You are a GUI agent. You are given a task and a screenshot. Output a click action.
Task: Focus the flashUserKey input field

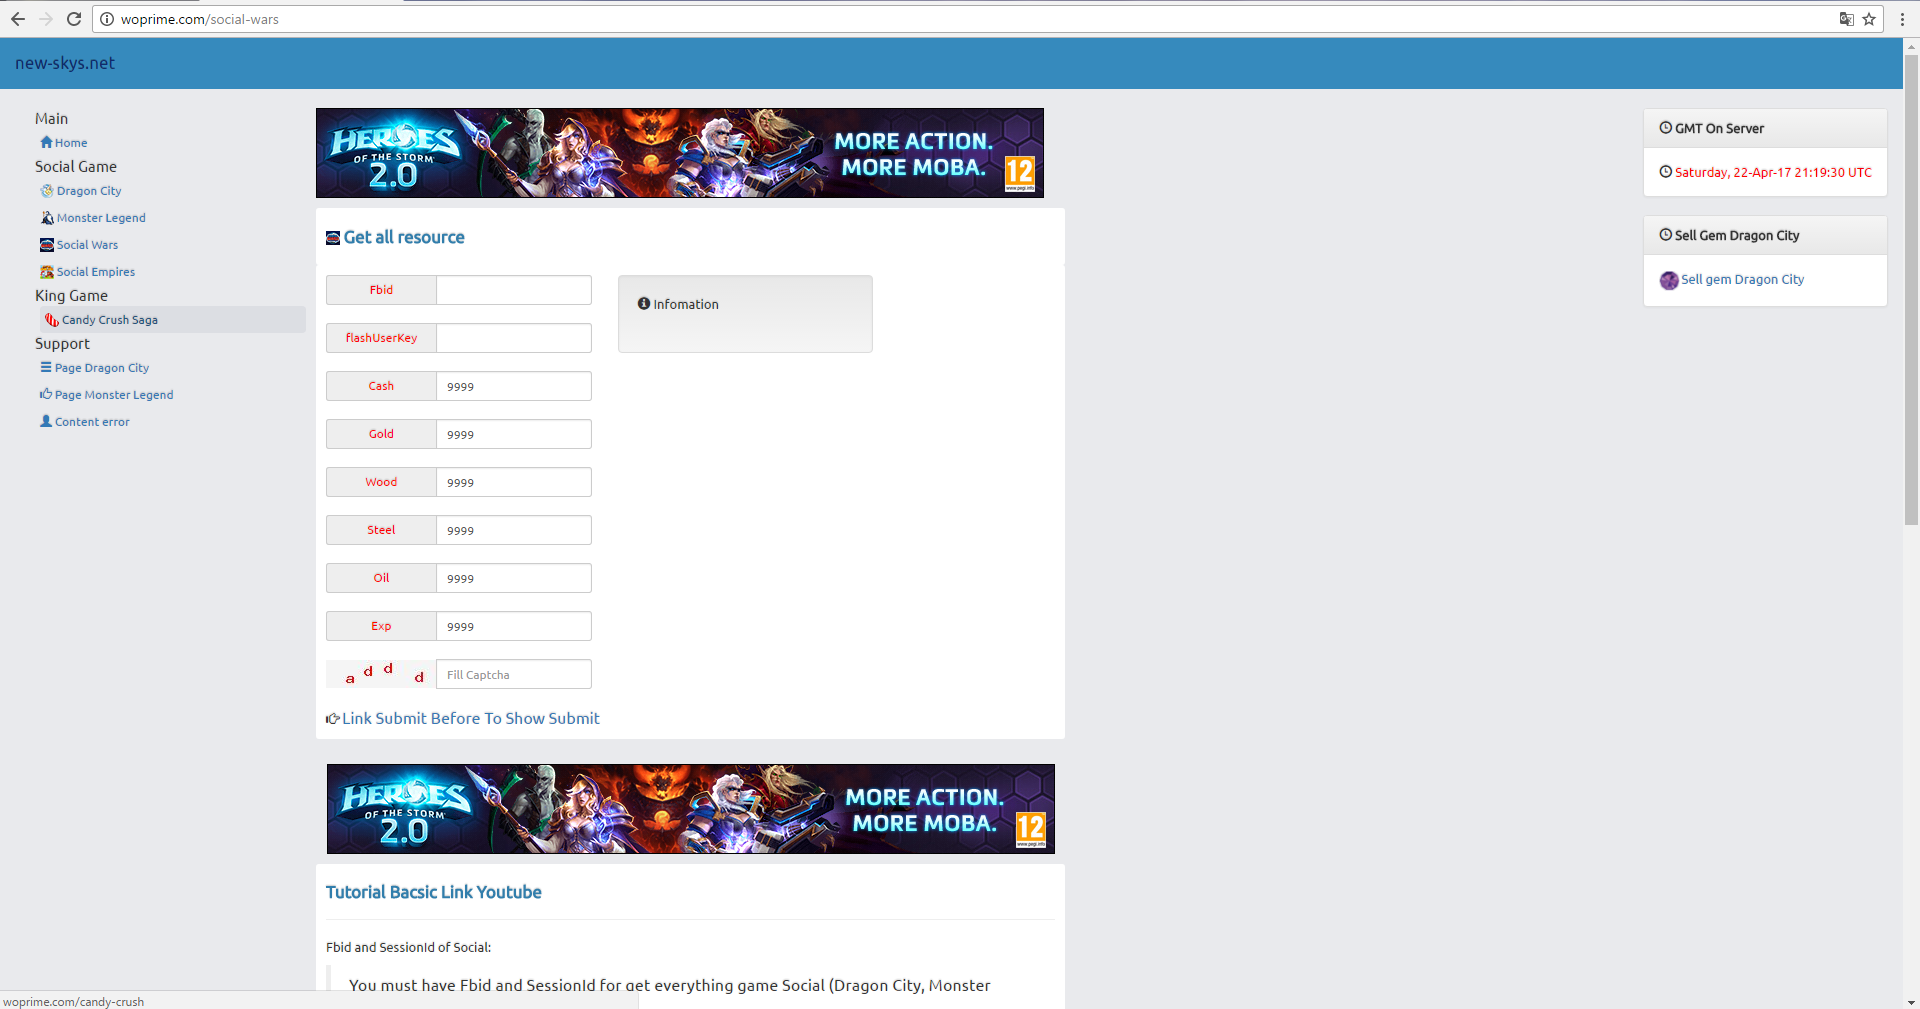tap(514, 338)
